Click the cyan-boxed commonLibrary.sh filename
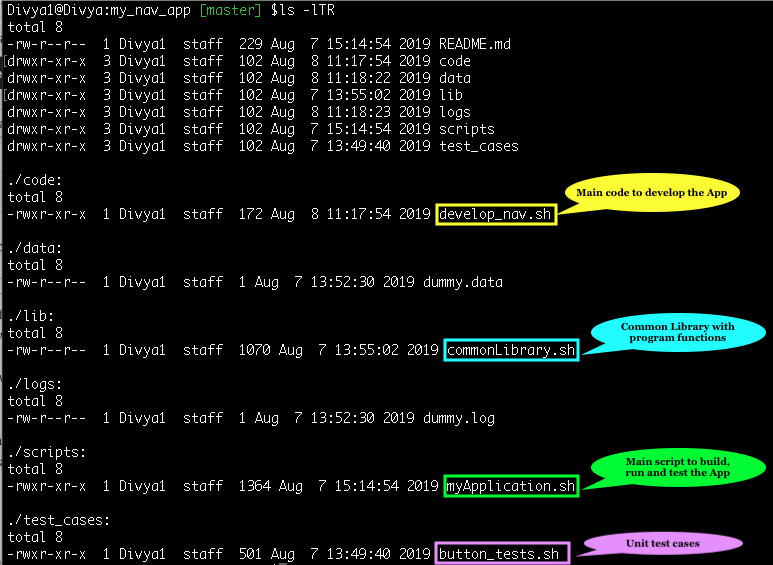Screen dimensions: 773x565 511,350
